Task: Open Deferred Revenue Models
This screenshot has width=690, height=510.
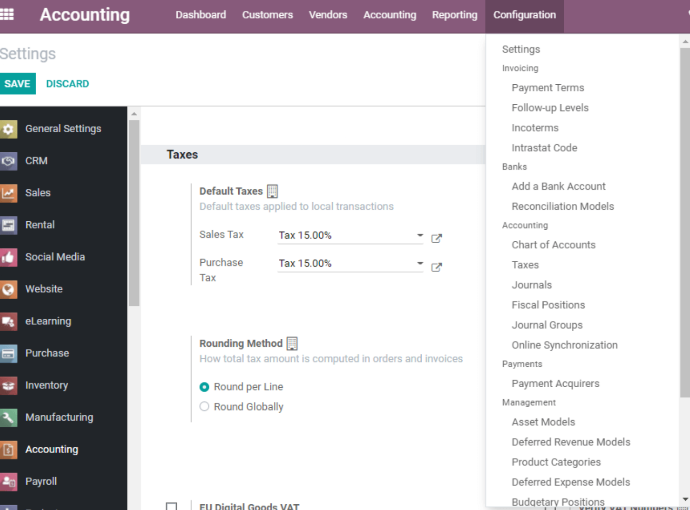Action: pos(571,442)
